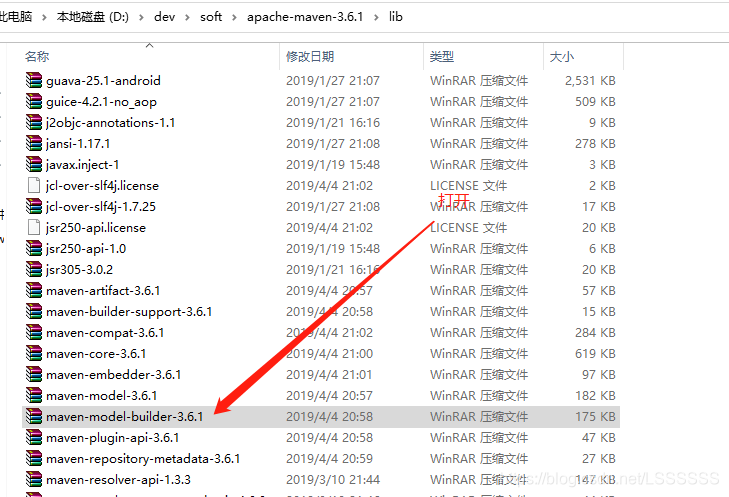Viewport: 729px width, 497px height.
Task: Expand the chevron after soft breadcrumb
Action: (234, 18)
